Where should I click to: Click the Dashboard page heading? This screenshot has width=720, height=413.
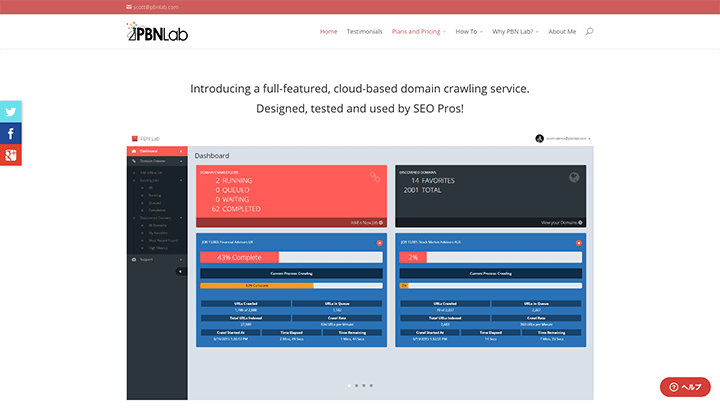tap(212, 156)
